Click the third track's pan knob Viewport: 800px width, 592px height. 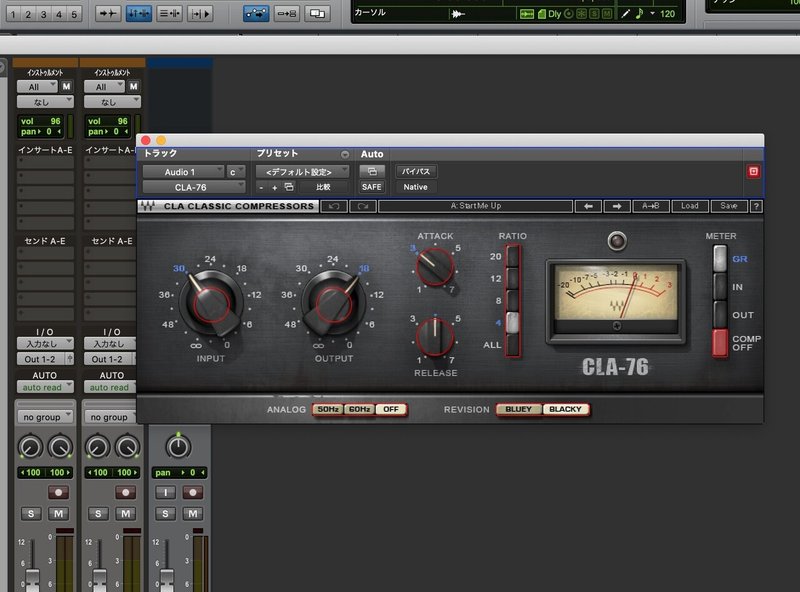[178, 447]
